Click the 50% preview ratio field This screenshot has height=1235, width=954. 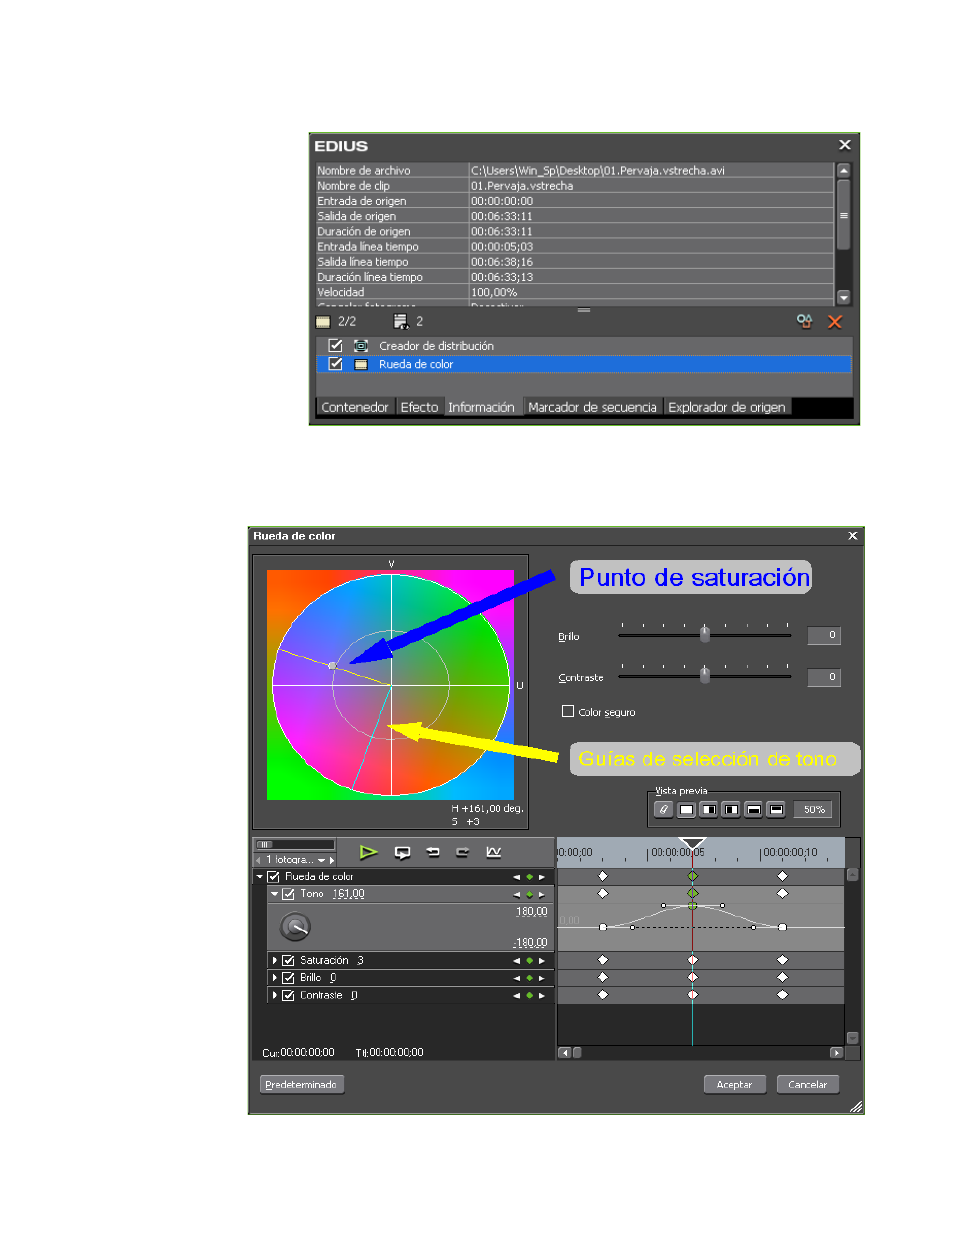[814, 809]
